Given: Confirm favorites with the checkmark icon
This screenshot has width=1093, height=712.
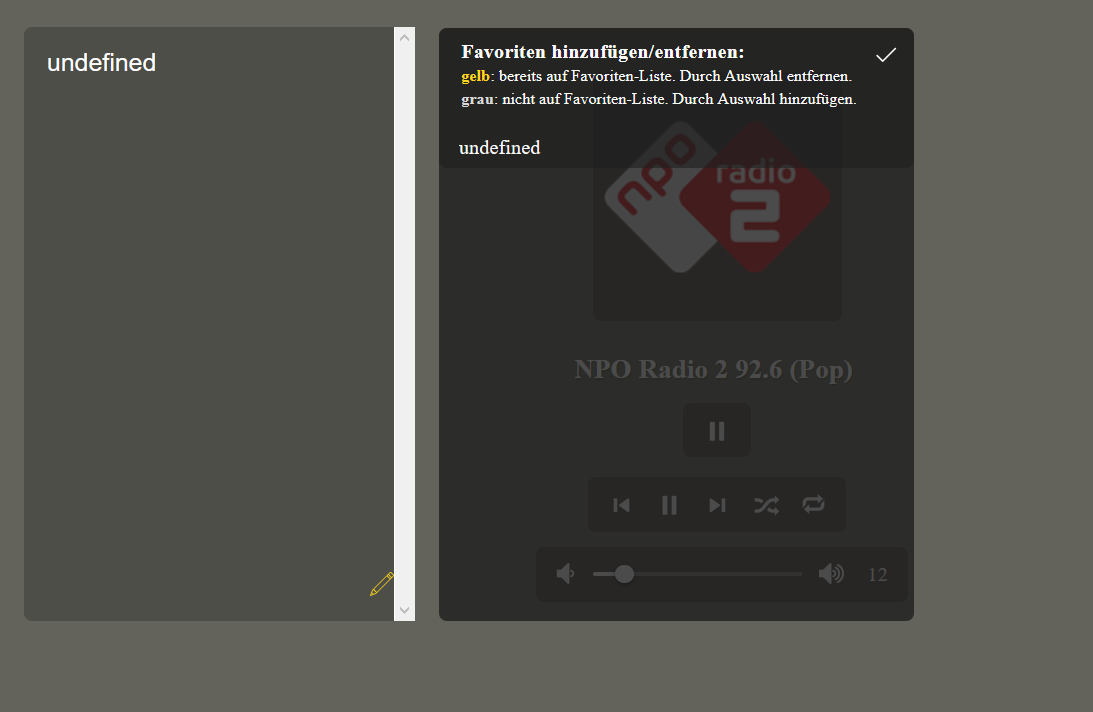Looking at the screenshot, I should click(885, 55).
